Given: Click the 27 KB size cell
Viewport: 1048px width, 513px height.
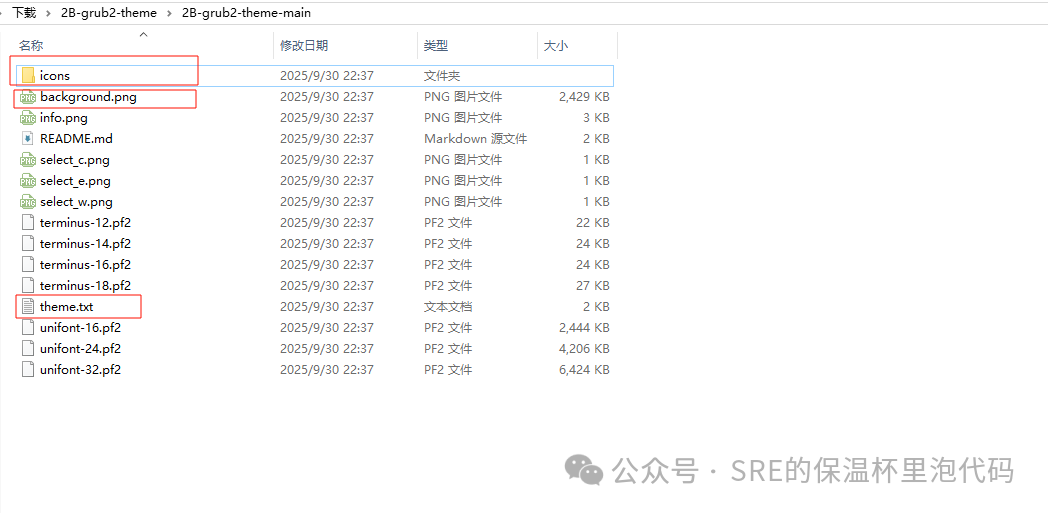Looking at the screenshot, I should tap(593, 286).
